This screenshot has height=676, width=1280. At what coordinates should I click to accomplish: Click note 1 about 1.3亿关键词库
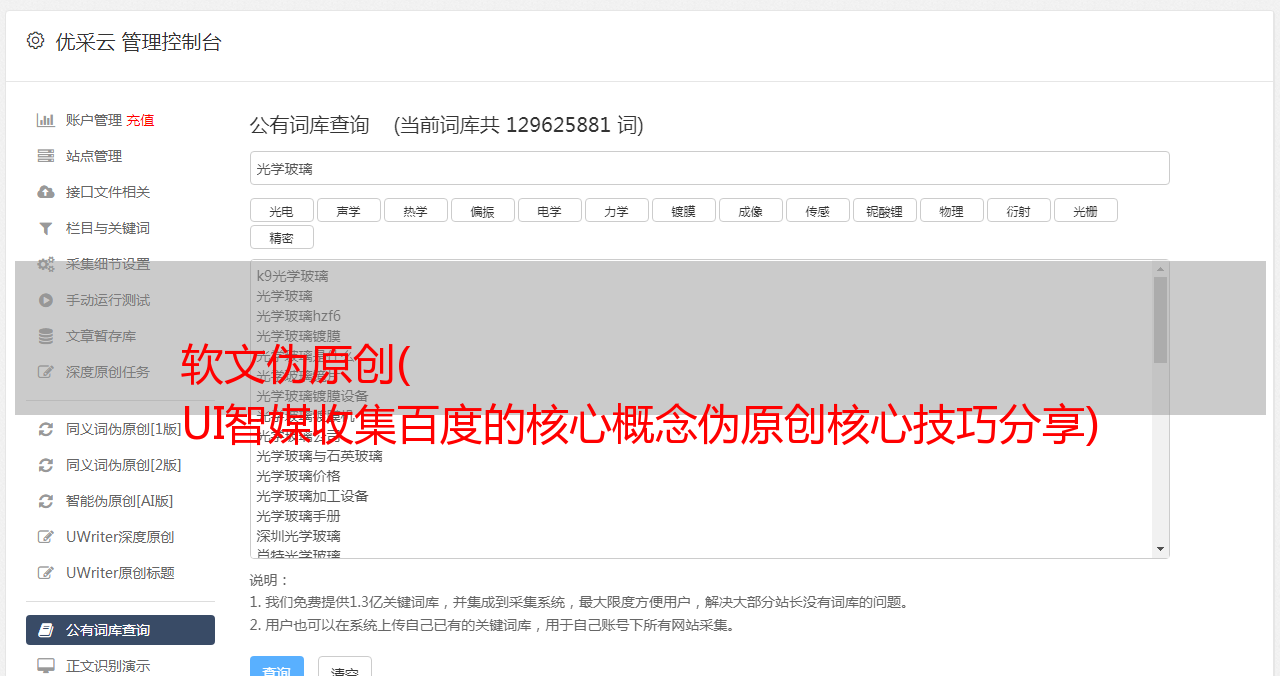580,602
